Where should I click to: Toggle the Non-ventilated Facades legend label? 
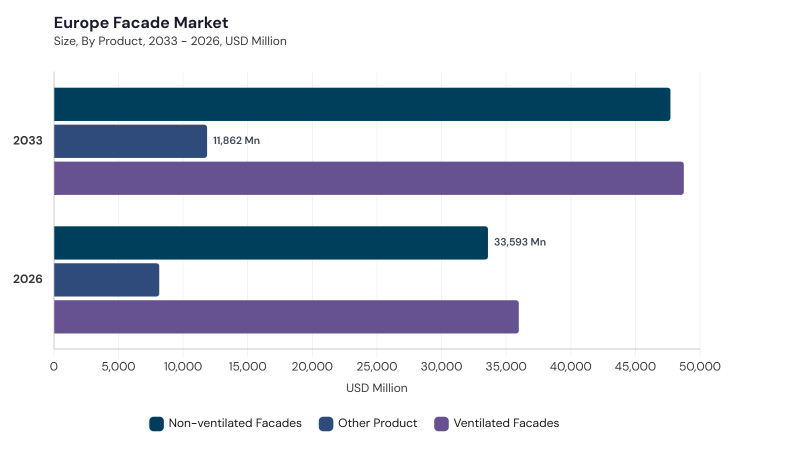pos(235,423)
